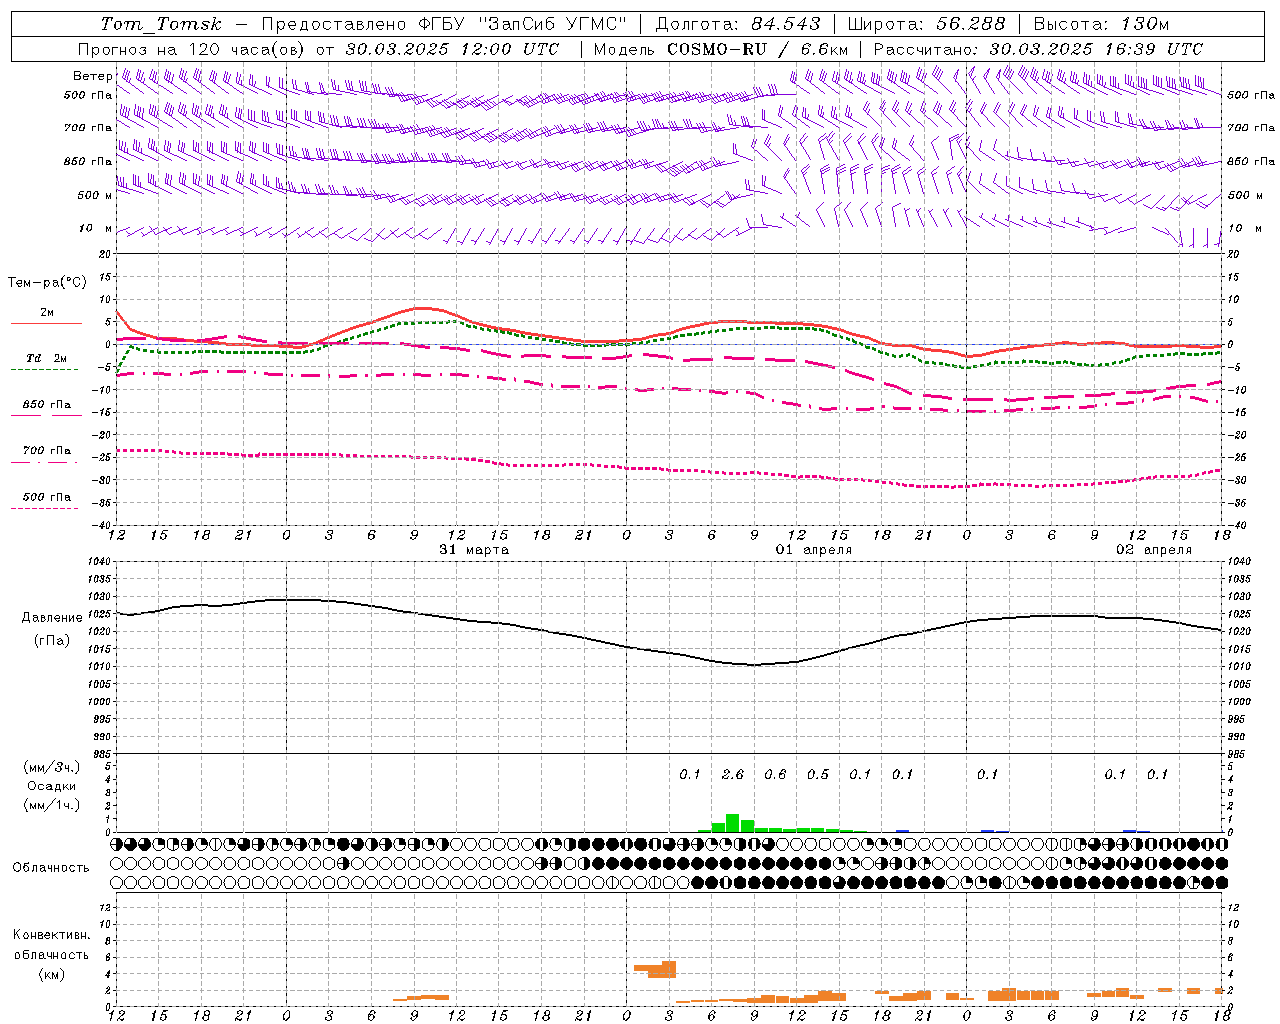
Task: Click the '01 апреля' date label
Action: [814, 550]
